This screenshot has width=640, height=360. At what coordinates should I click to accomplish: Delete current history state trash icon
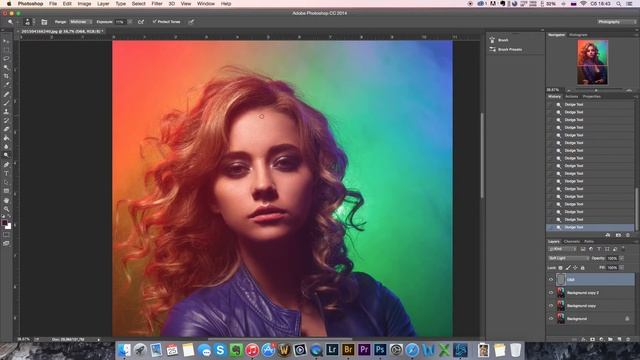click(628, 235)
